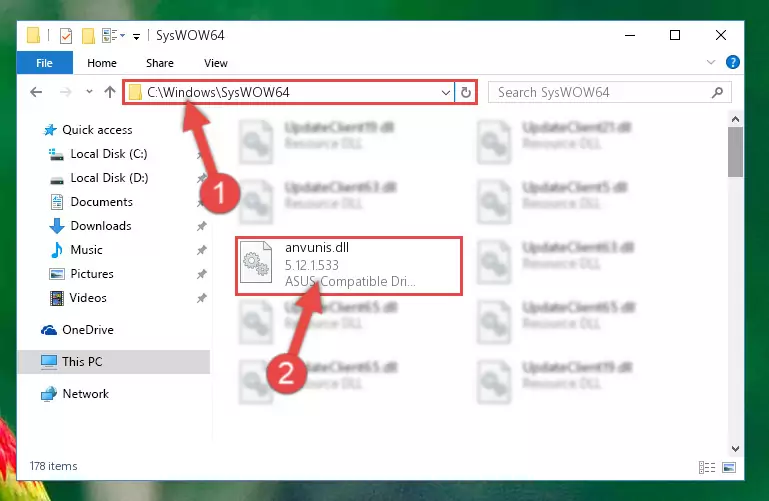Open Help with the question mark icon
769x501 pixels.
pos(733,62)
